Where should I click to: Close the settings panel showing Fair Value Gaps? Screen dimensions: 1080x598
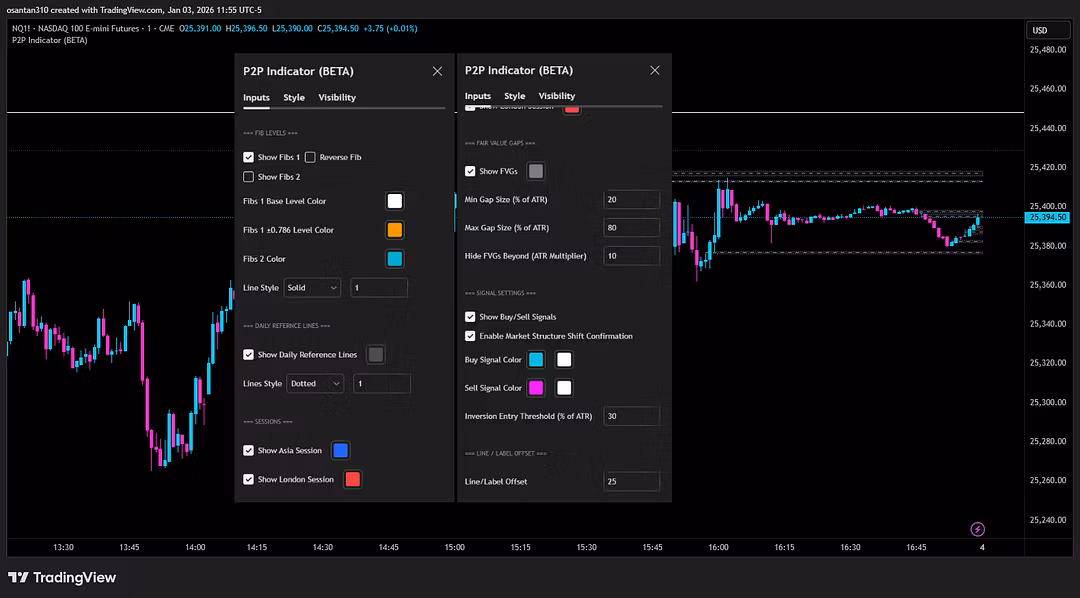655,71
